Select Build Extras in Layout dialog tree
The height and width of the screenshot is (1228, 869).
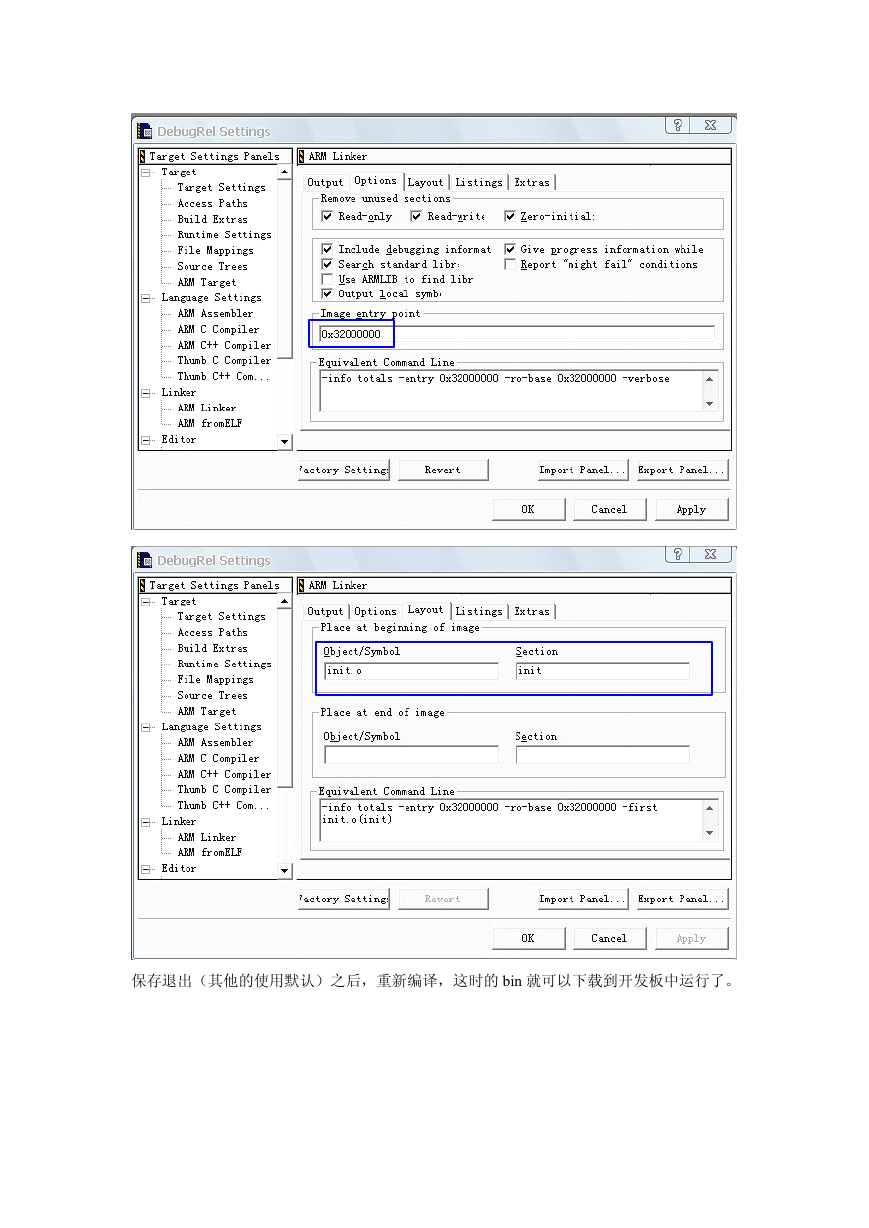[213, 648]
